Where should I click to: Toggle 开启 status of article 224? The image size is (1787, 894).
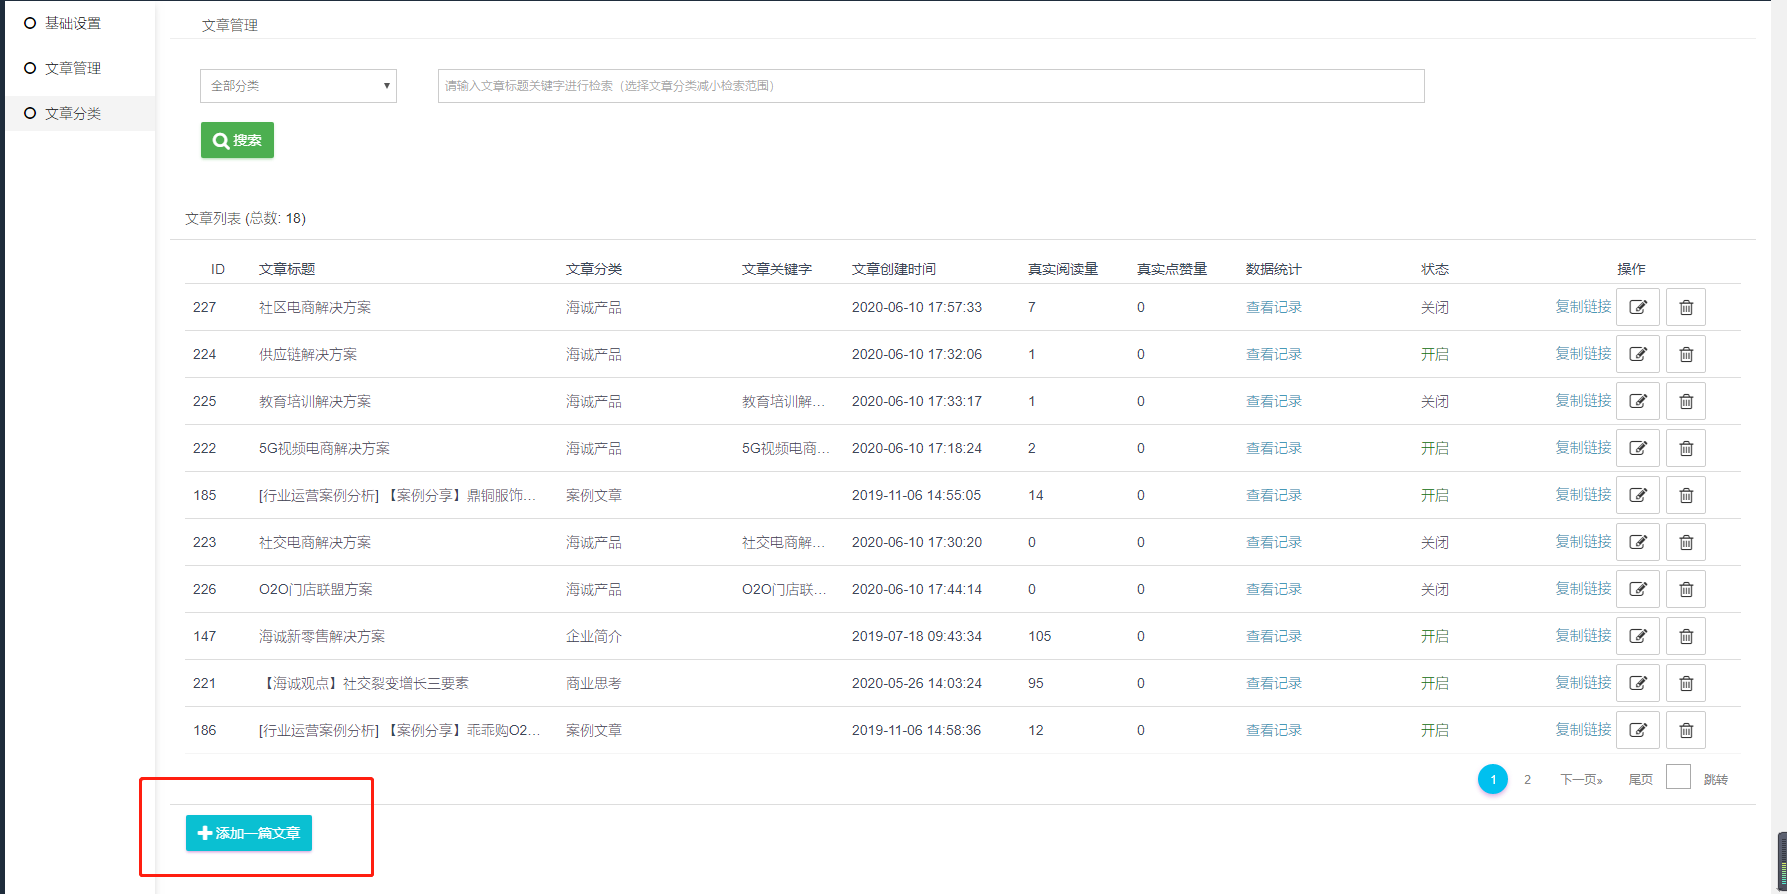(1434, 354)
